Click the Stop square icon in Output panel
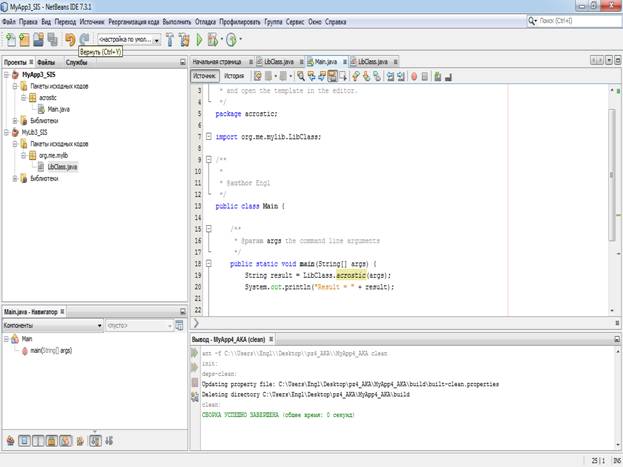This screenshot has height=467, width=623. pyautogui.click(x=195, y=382)
